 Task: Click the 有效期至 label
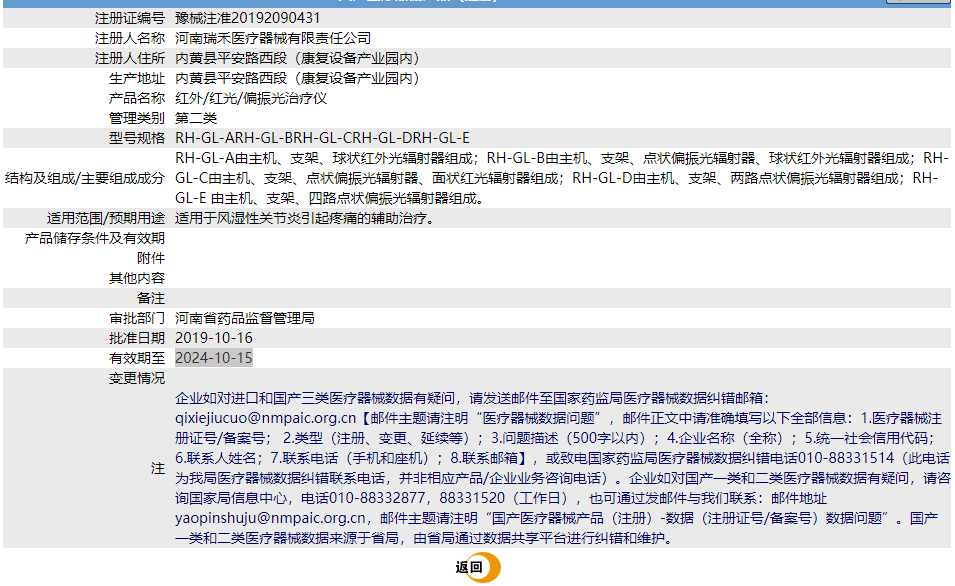click(137, 358)
